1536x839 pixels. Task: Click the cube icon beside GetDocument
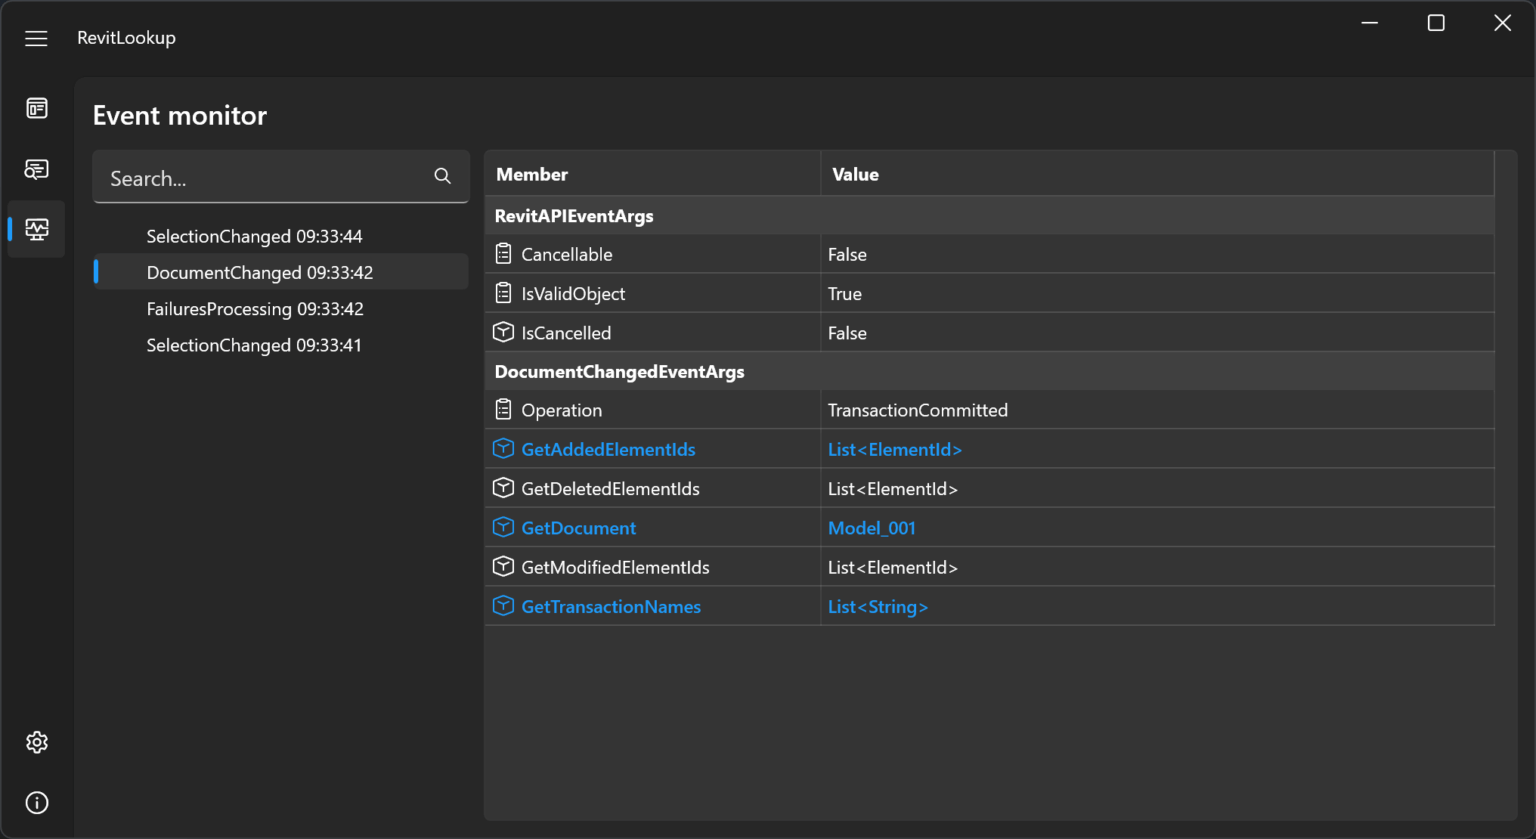[503, 527]
